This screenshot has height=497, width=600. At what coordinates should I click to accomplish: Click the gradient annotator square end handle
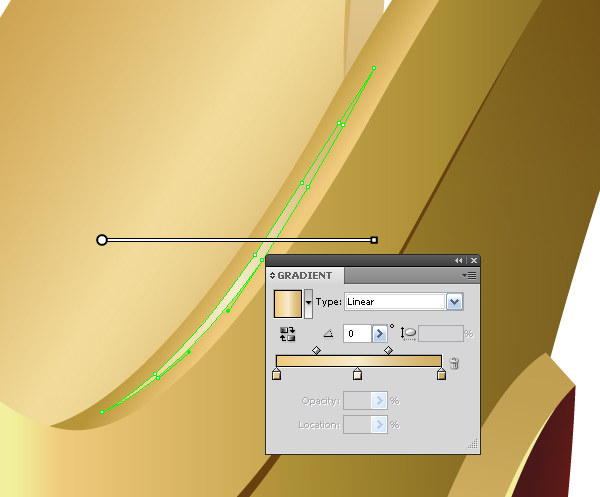point(374,240)
